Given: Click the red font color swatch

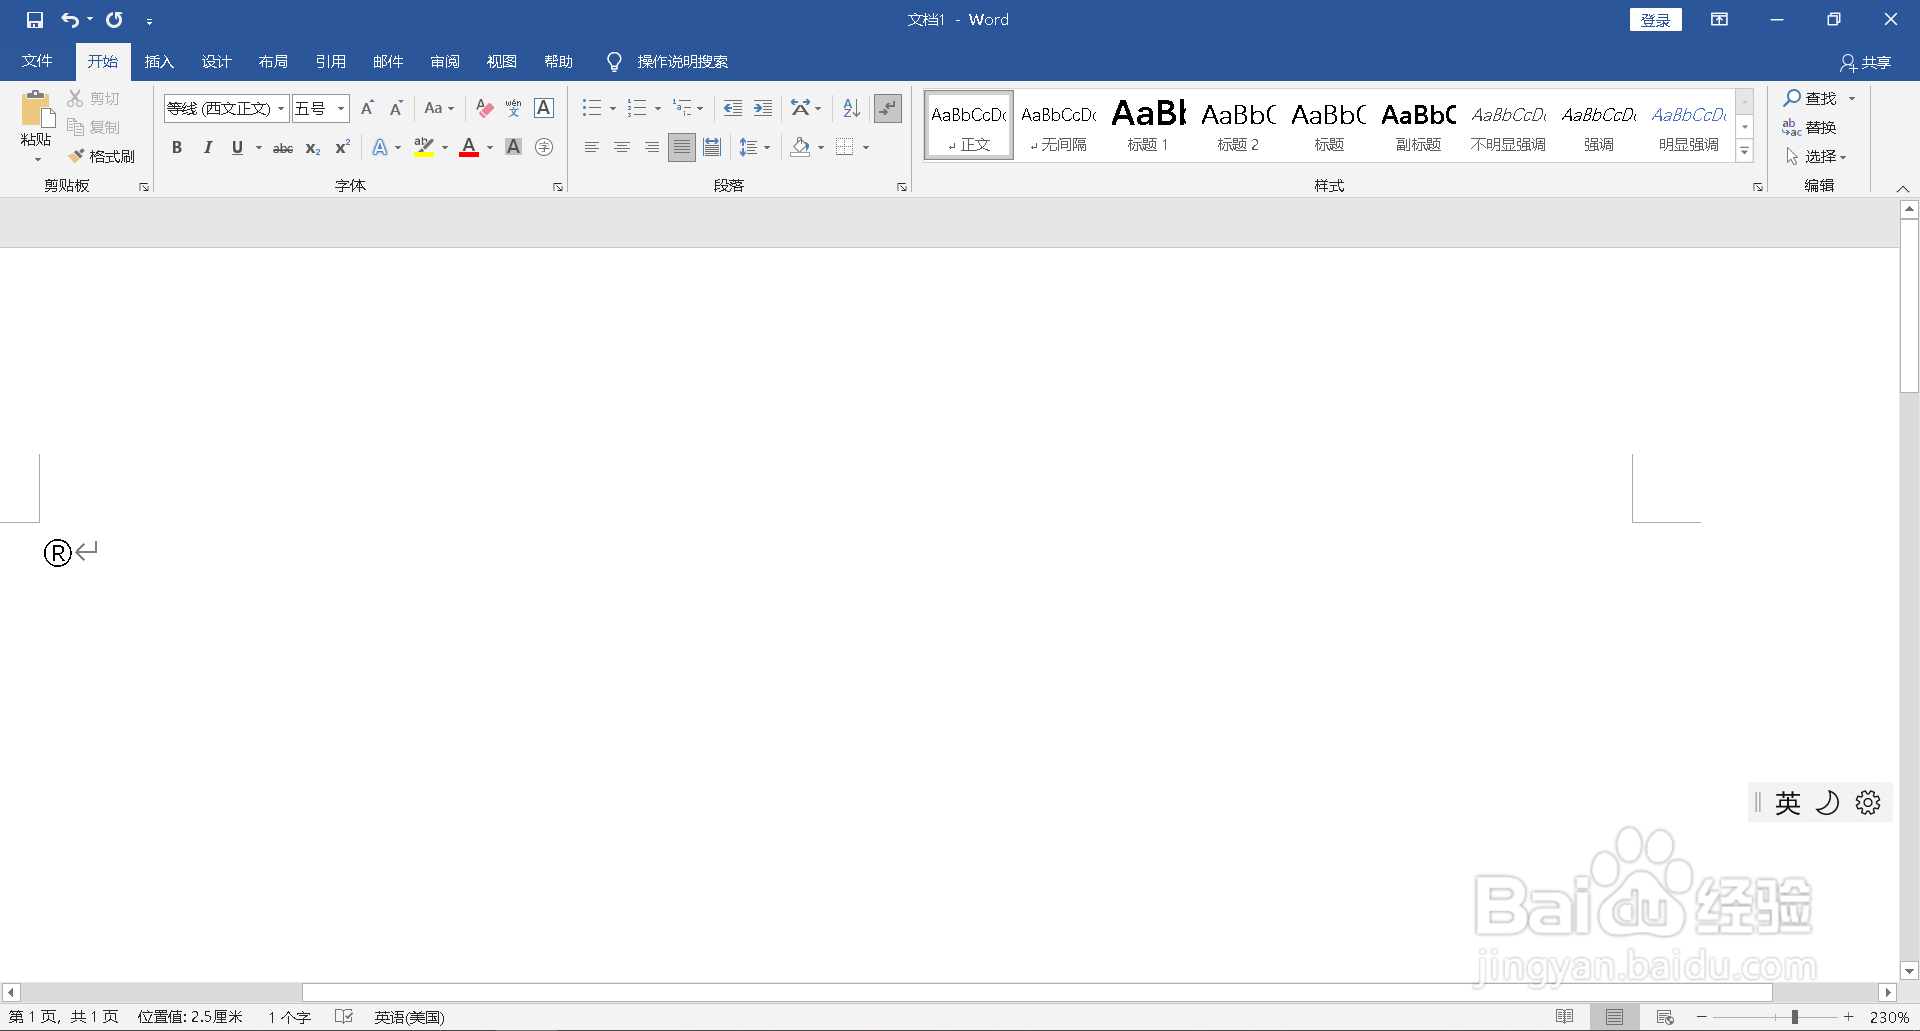Looking at the screenshot, I should [469, 148].
